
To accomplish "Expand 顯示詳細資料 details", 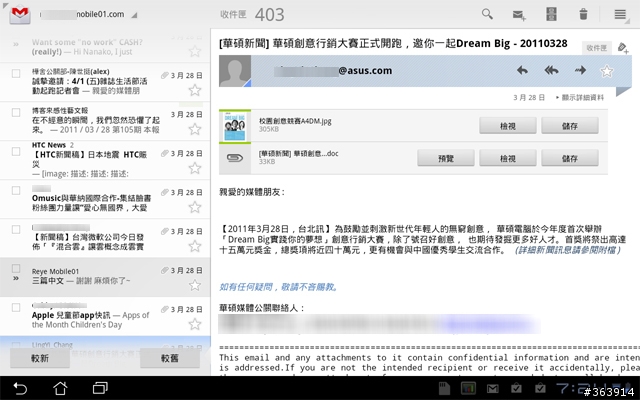I will pyautogui.click(x=580, y=98).
